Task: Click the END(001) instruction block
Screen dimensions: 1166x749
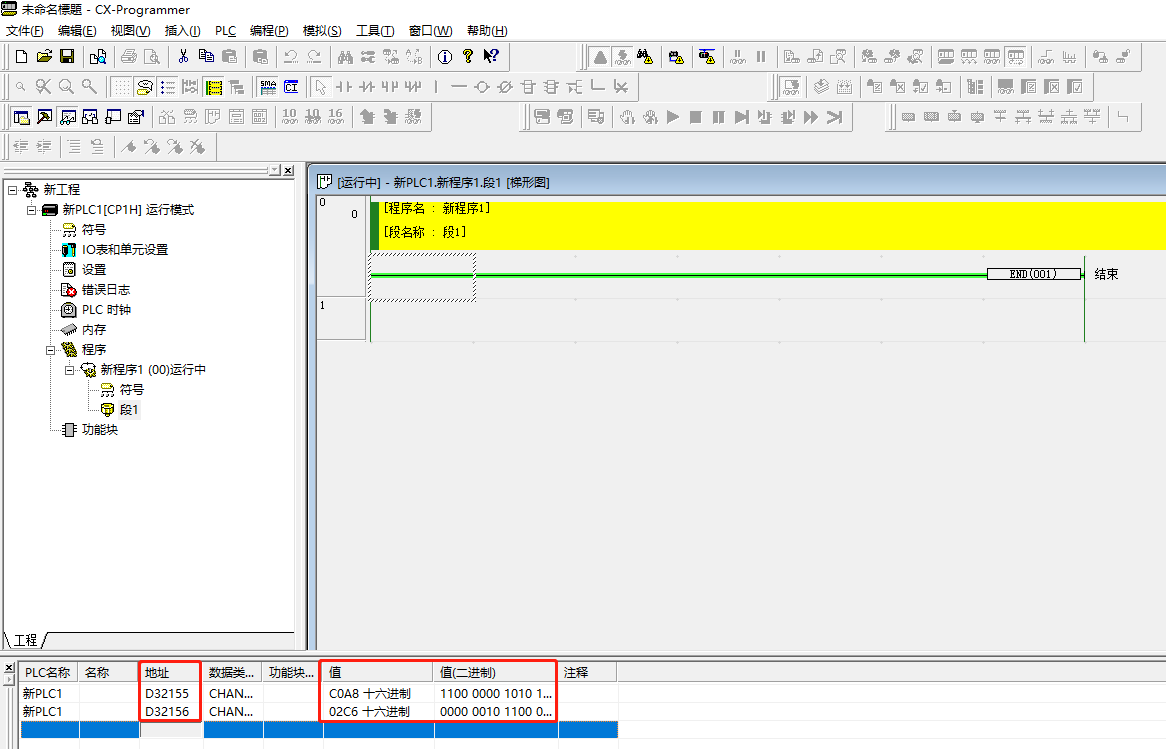Action: (x=1034, y=274)
